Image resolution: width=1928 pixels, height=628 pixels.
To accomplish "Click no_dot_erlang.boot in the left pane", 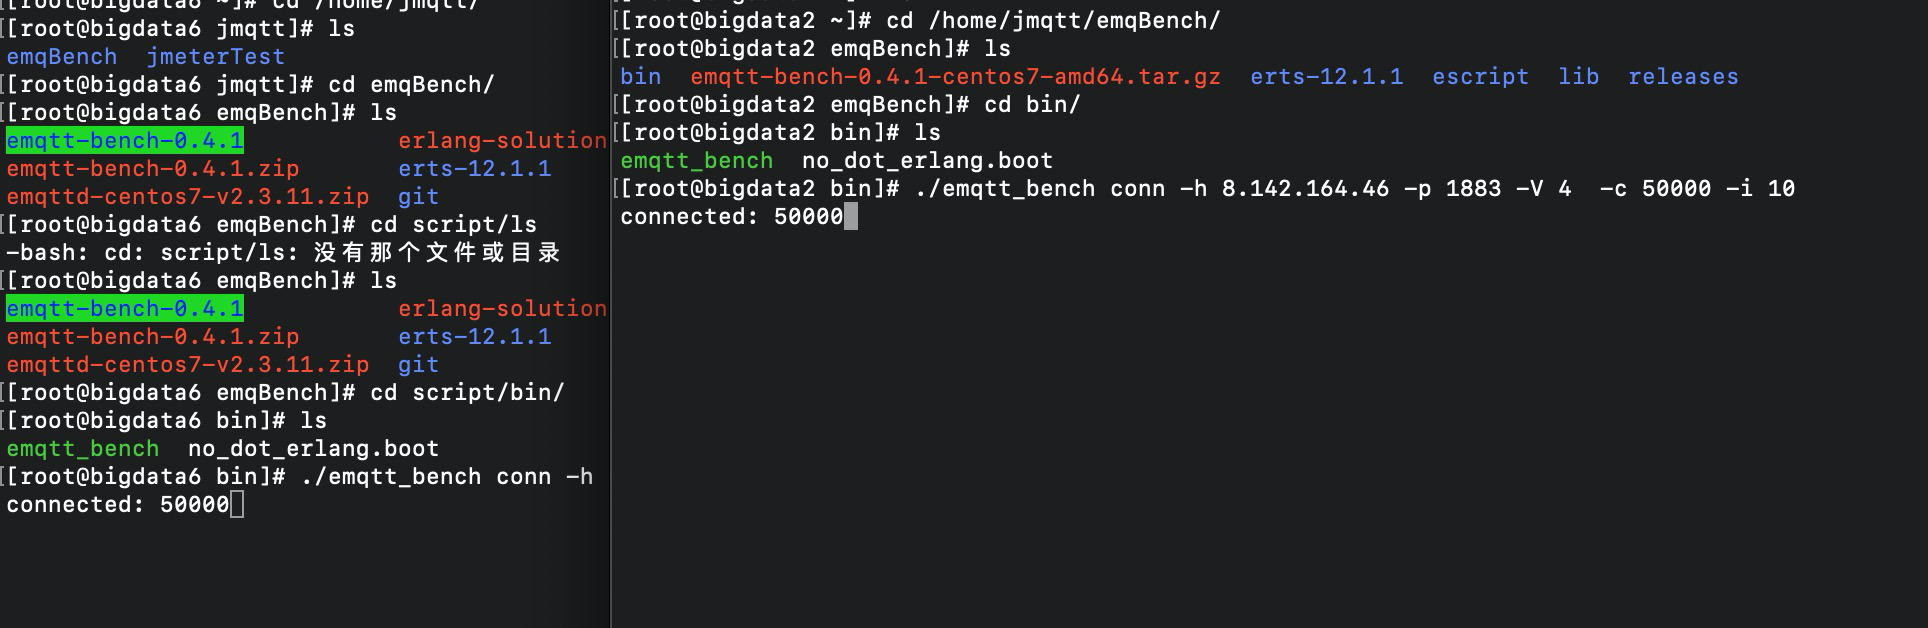I will [x=313, y=449].
